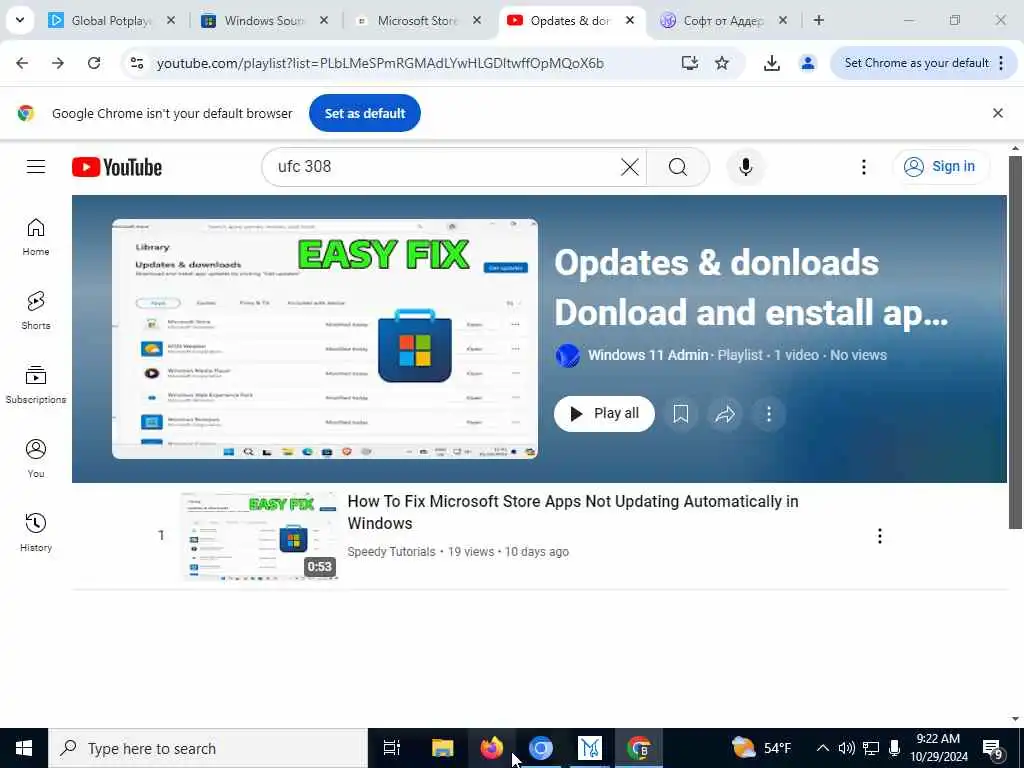
Task: Open Subscriptions from the sidebar
Action: tap(36, 385)
